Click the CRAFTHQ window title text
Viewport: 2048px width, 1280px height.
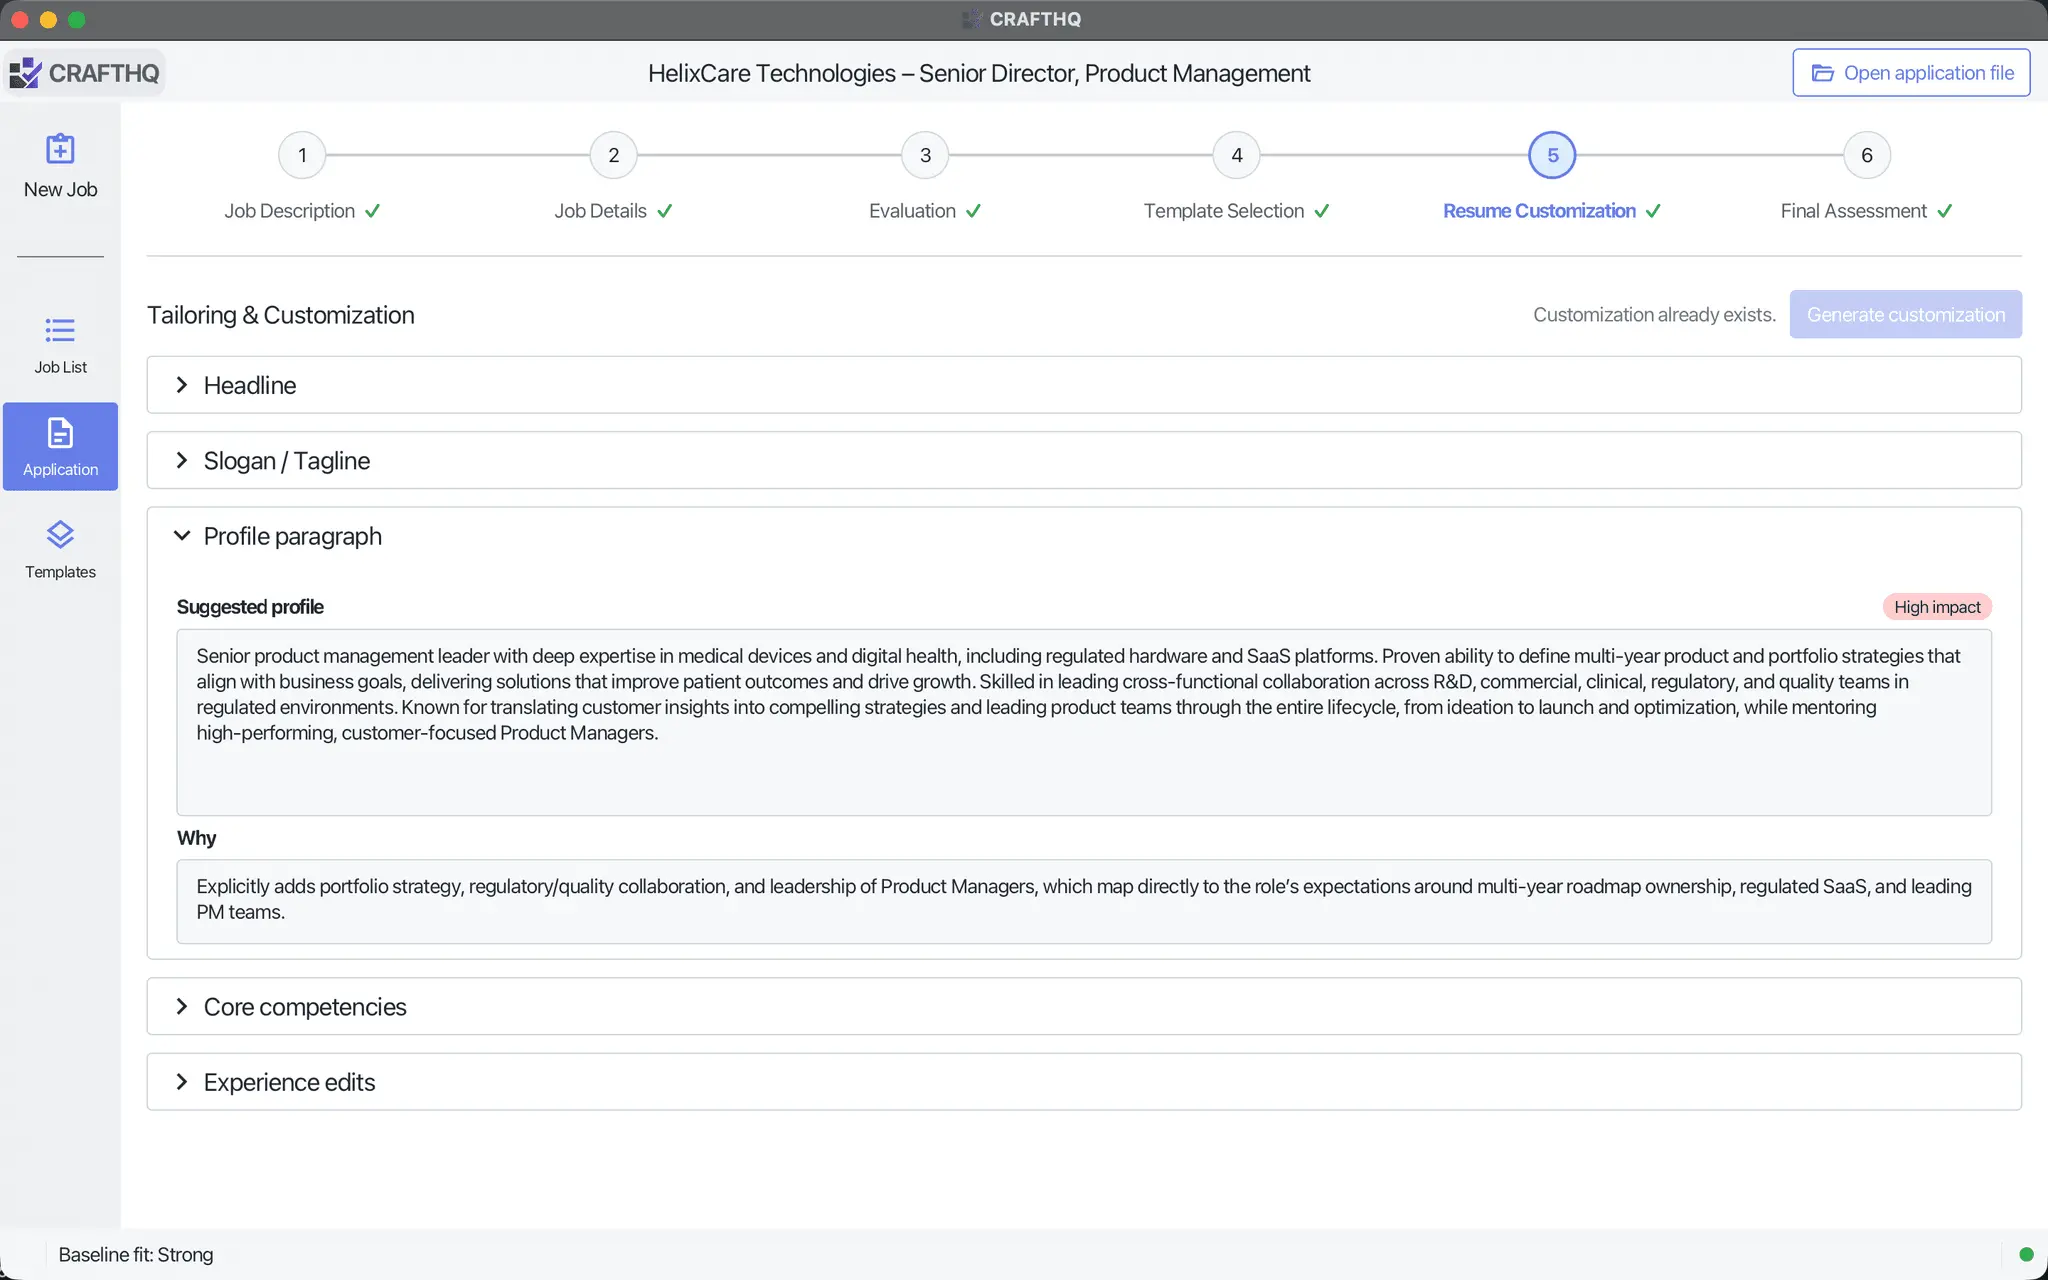[x=1035, y=19]
